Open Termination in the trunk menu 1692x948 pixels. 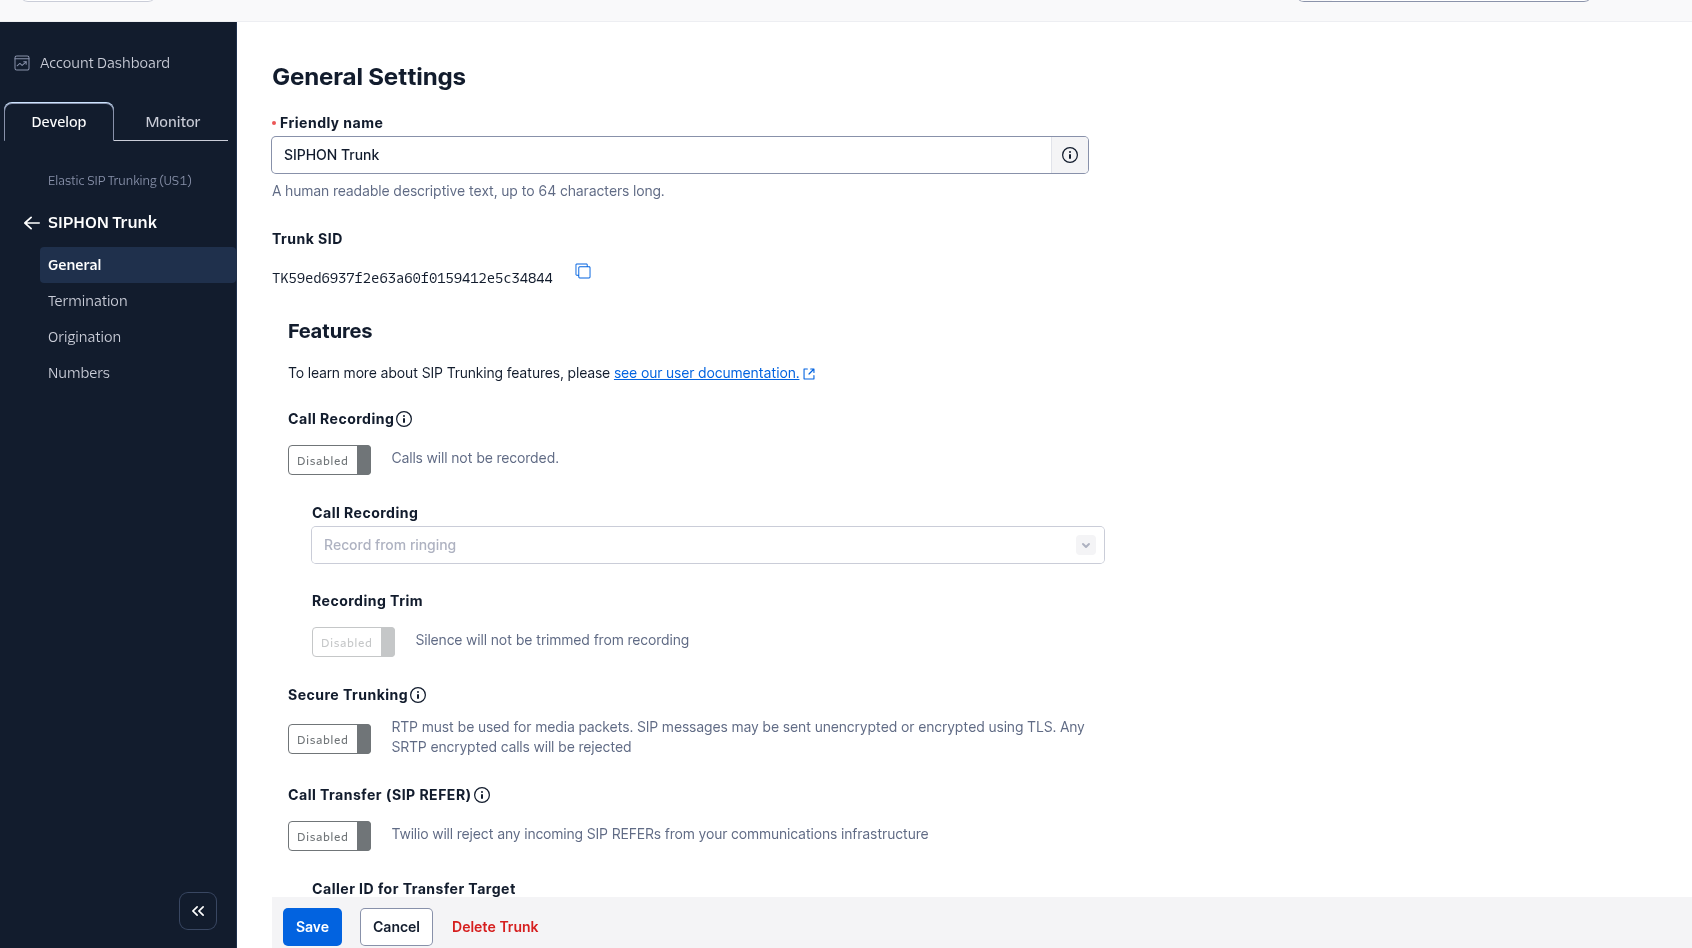point(88,301)
